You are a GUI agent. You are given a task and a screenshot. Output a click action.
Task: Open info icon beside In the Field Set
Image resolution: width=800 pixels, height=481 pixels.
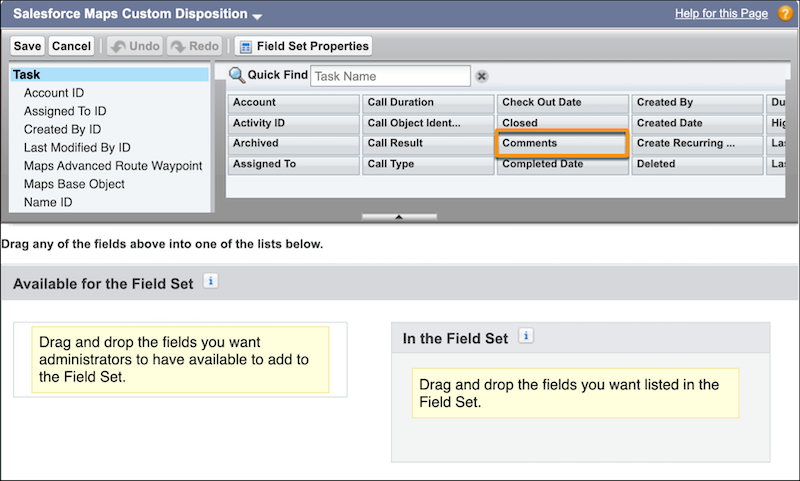[526, 336]
